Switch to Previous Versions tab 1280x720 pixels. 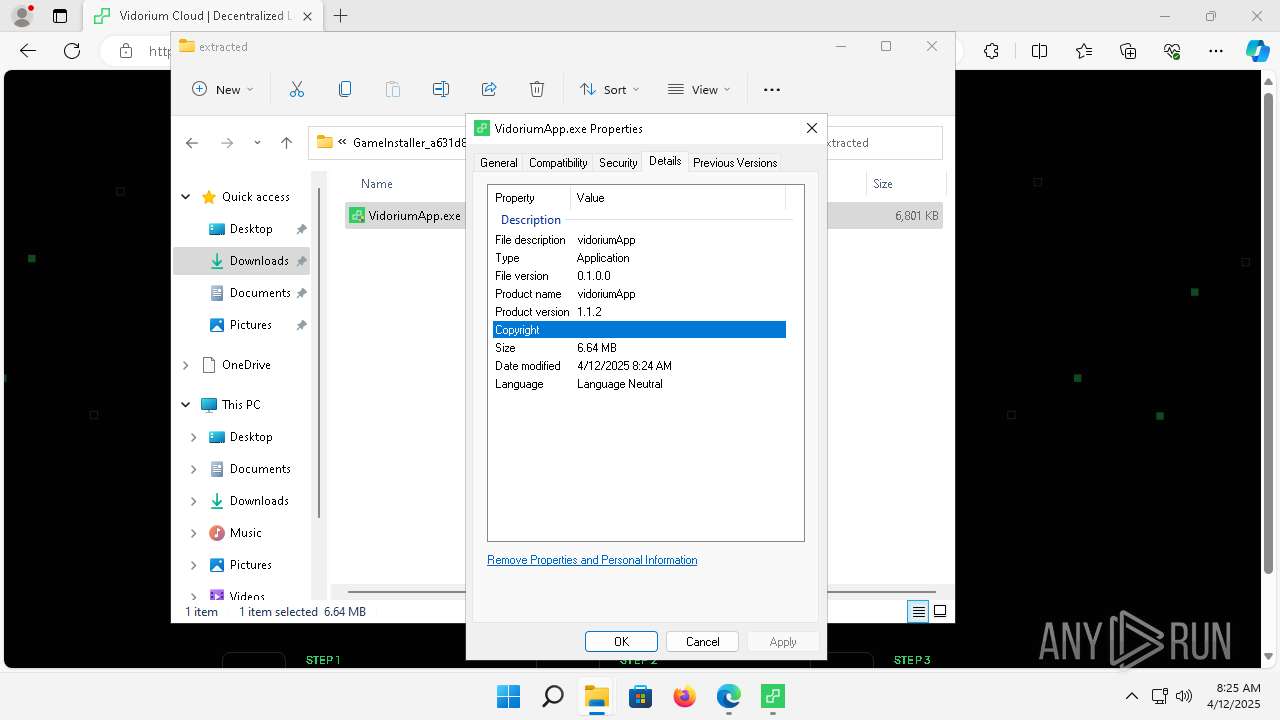coord(735,163)
